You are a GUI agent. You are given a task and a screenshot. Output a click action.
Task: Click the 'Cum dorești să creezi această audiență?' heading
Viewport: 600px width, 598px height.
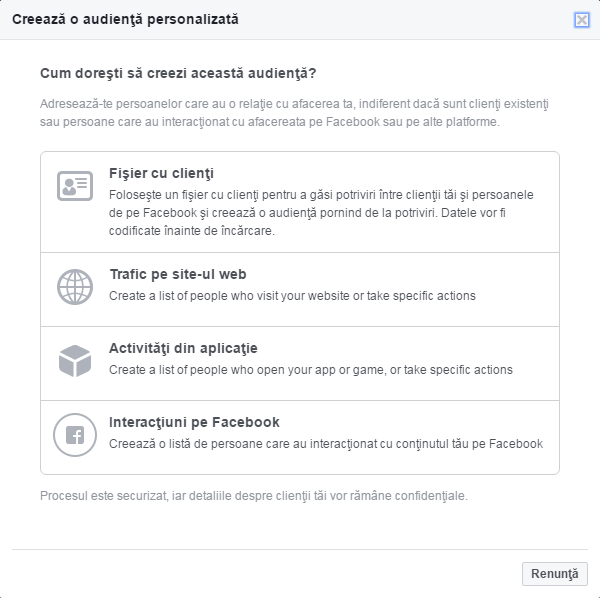coord(178,73)
